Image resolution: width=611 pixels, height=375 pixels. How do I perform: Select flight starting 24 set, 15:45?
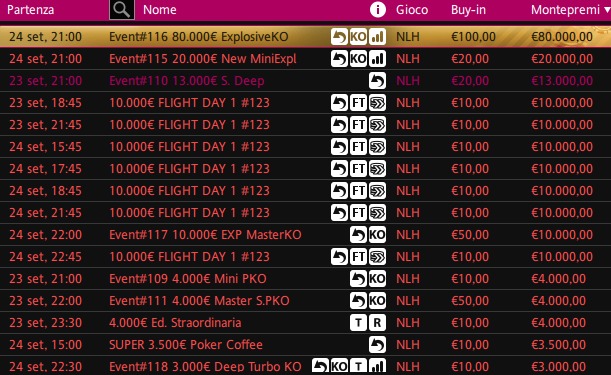pos(306,147)
